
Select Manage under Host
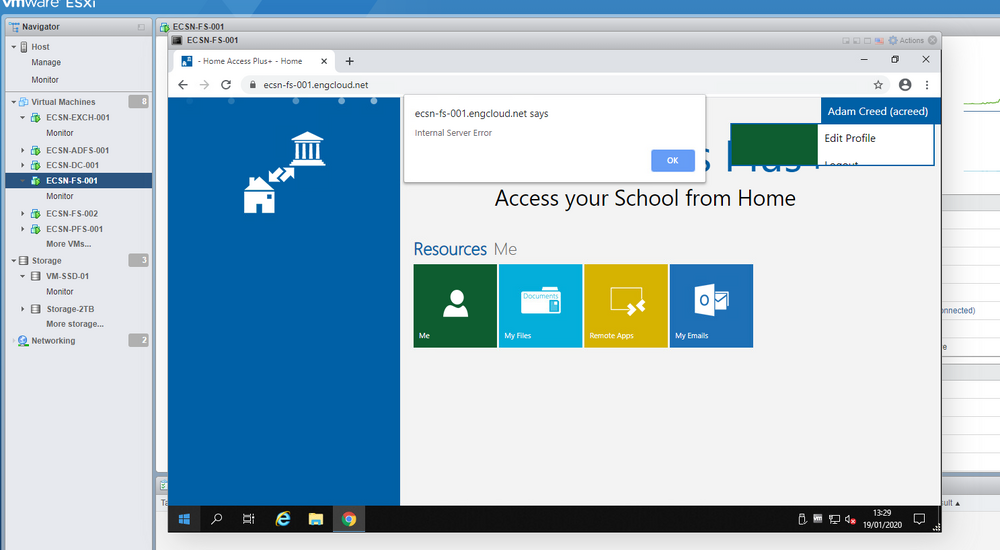coord(46,63)
